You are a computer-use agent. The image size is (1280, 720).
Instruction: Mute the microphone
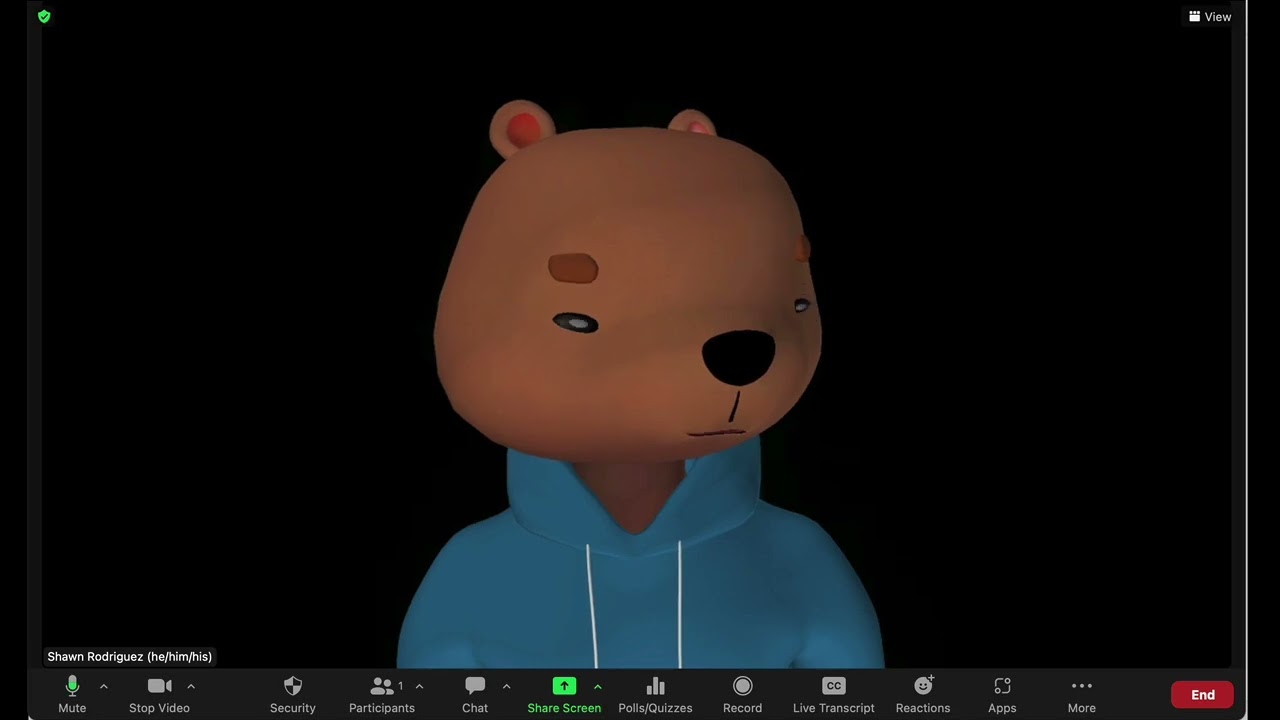[x=72, y=695]
